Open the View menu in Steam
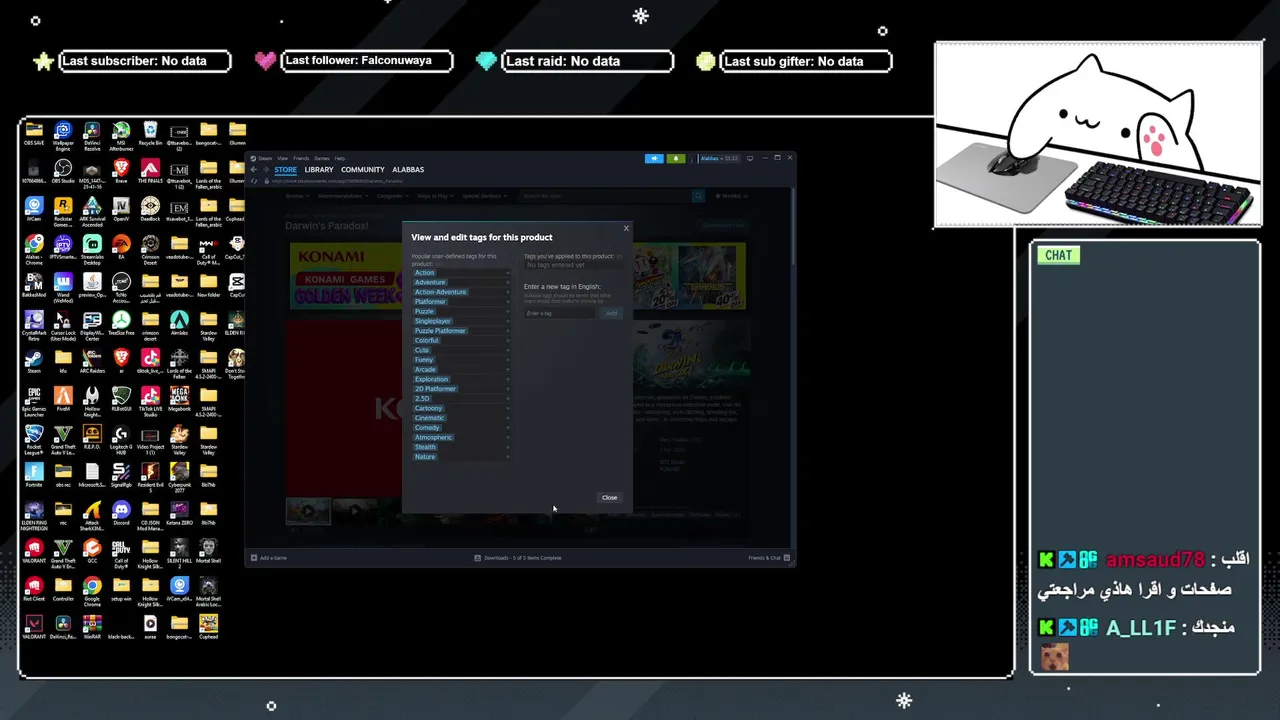Image resolution: width=1280 pixels, height=720 pixels. [283, 158]
